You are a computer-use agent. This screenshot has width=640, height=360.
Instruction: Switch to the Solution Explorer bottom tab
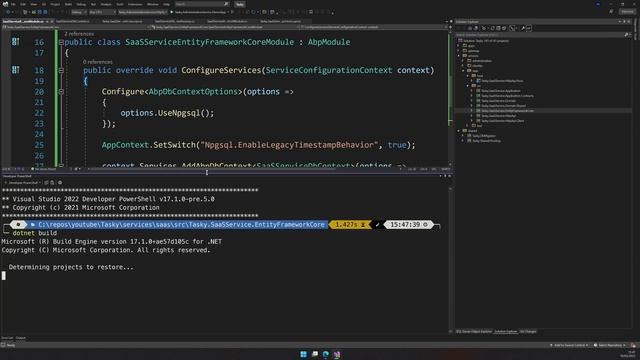[x=506, y=332]
